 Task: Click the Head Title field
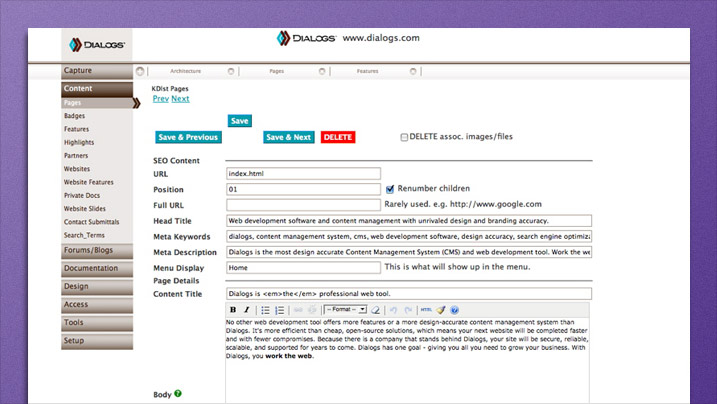pyautogui.click(x=409, y=221)
